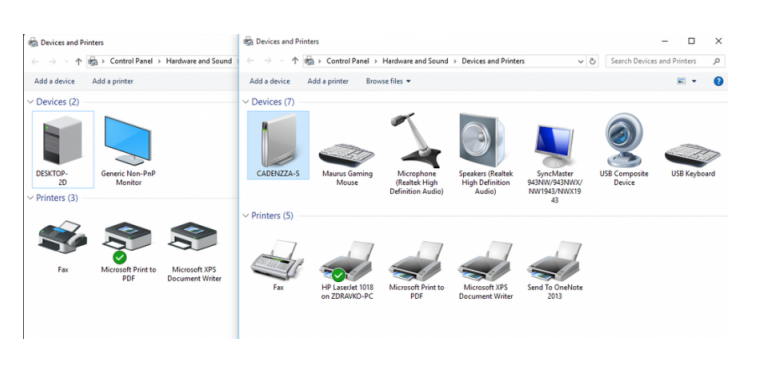Click the blue Help question mark icon

click(x=718, y=81)
